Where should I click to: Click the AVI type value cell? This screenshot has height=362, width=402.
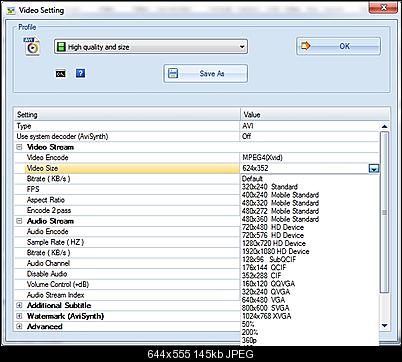click(310, 126)
